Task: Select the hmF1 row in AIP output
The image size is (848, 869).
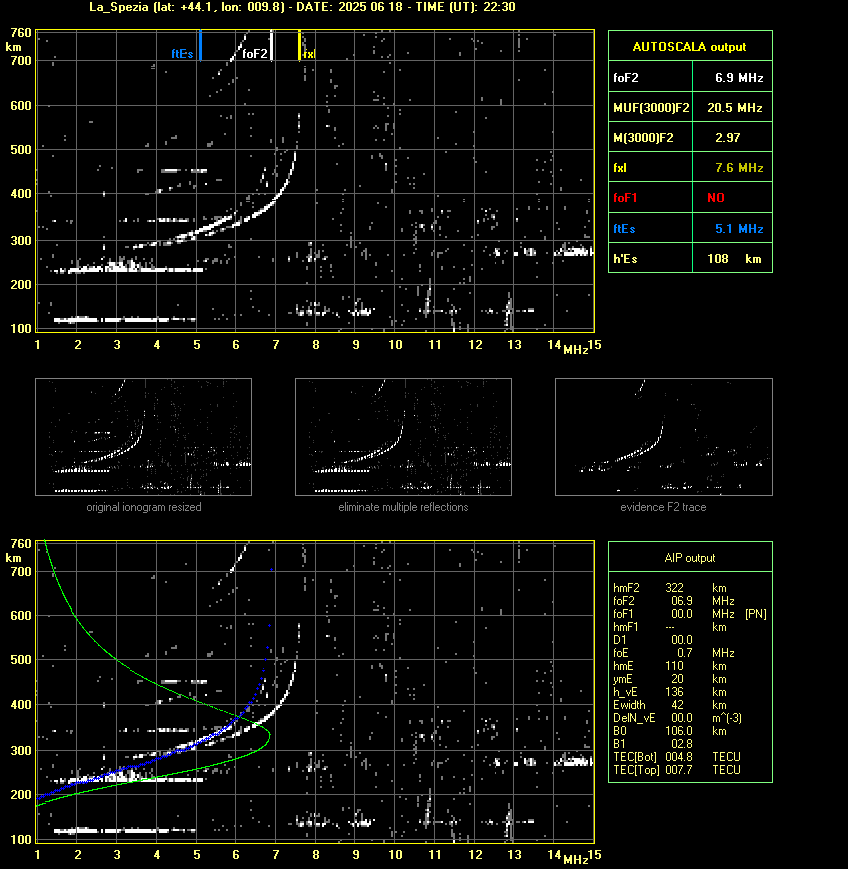Action: pyautogui.click(x=670, y=627)
